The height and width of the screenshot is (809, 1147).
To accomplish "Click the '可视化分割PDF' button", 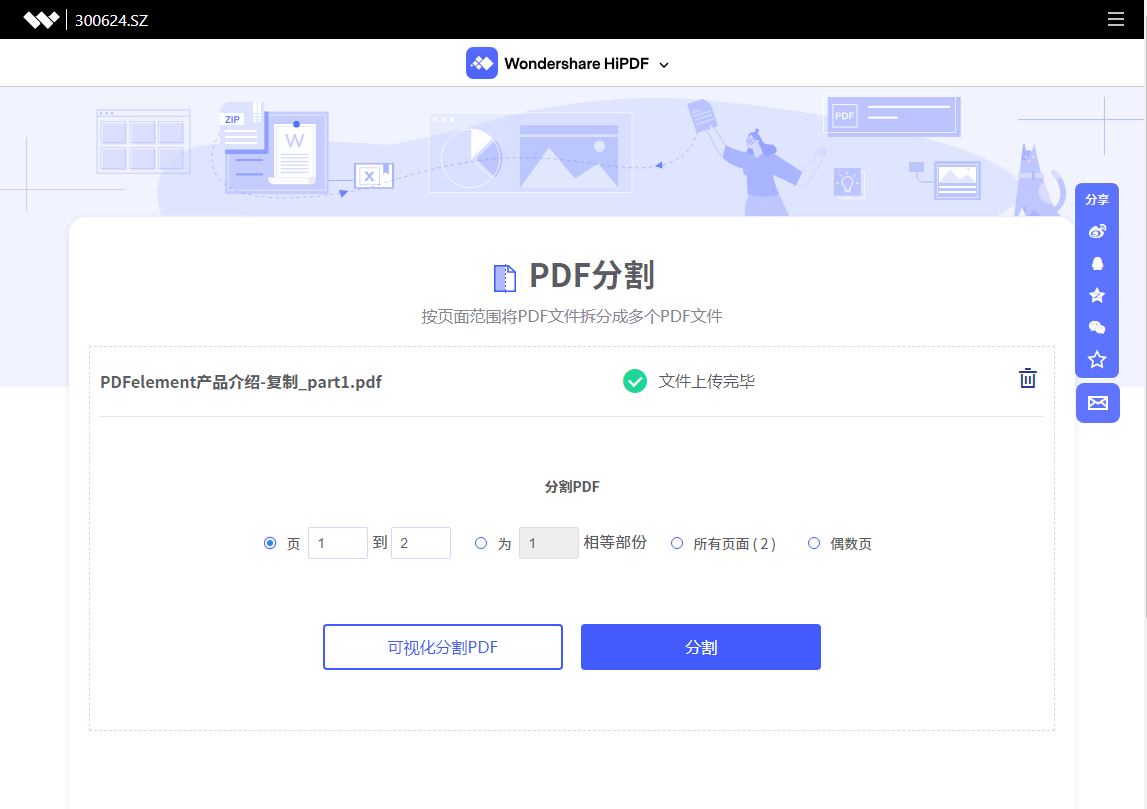I will (442, 647).
